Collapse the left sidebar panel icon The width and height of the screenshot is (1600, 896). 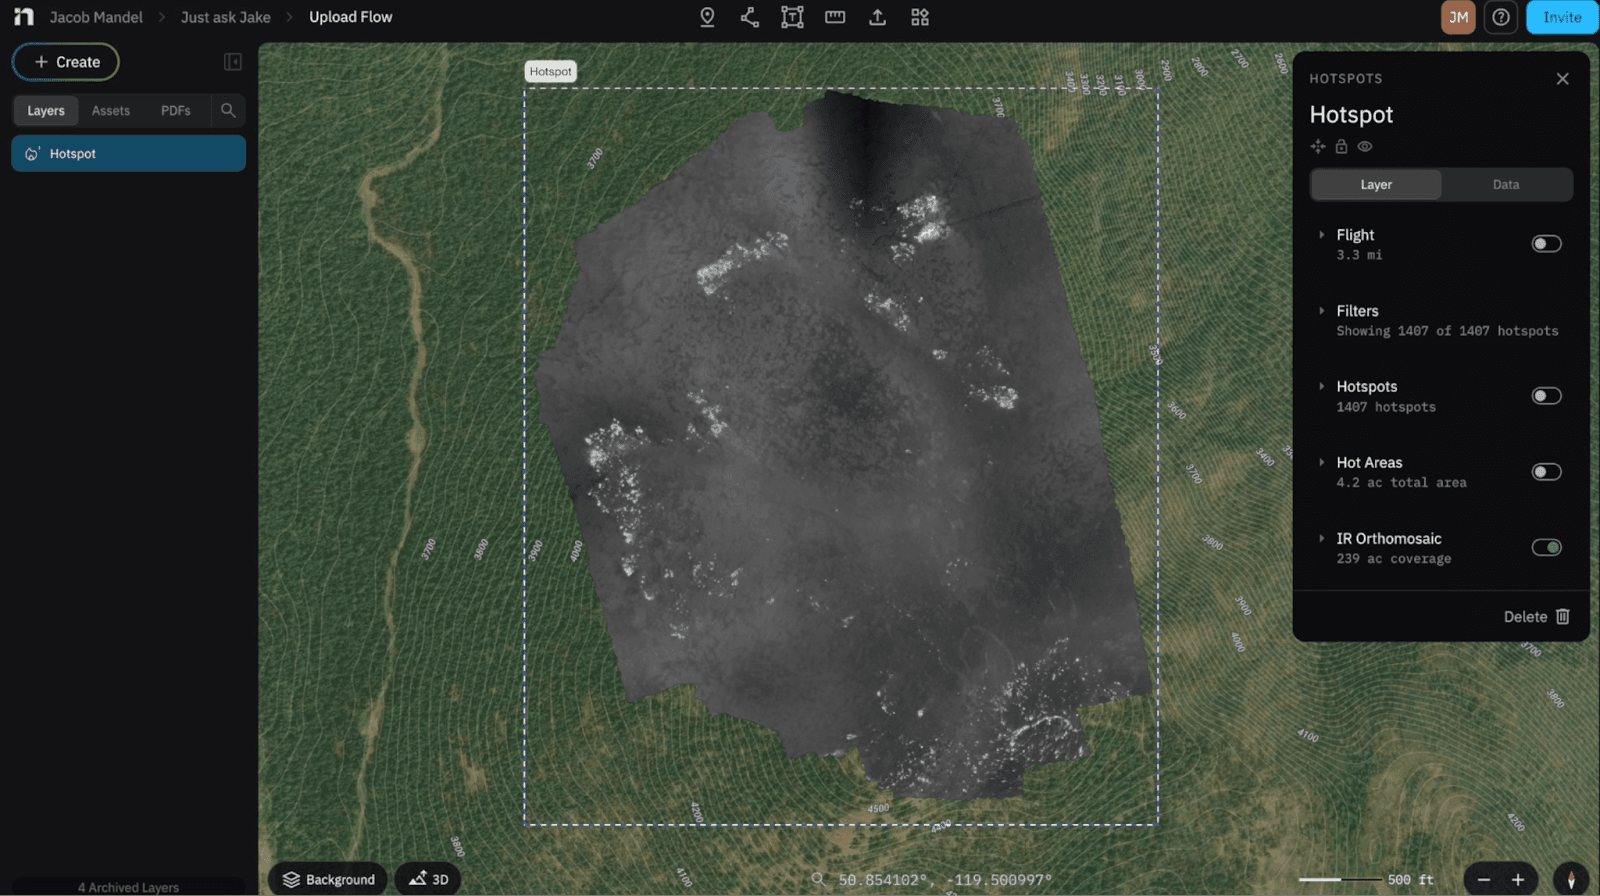coord(233,62)
